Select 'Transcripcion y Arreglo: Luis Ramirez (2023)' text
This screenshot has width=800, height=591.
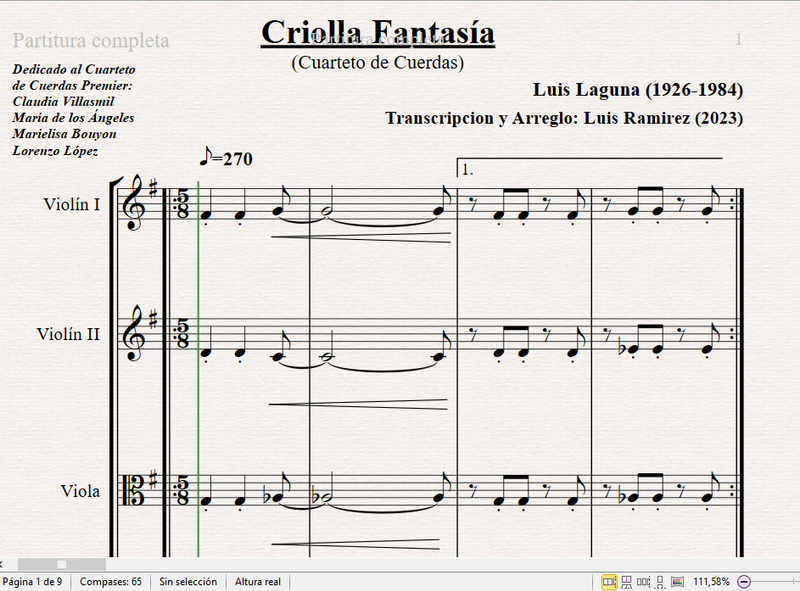click(564, 118)
